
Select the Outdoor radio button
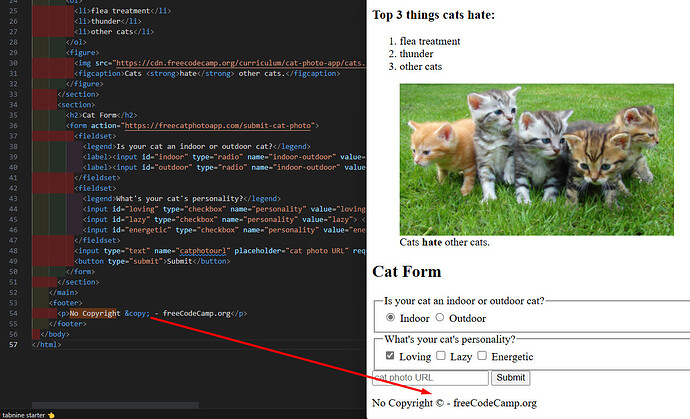[x=440, y=317]
